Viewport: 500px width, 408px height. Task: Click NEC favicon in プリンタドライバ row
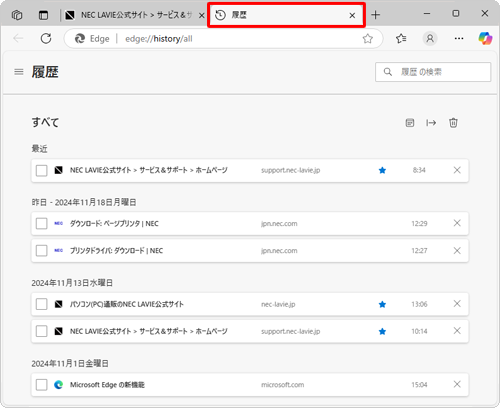(x=58, y=250)
